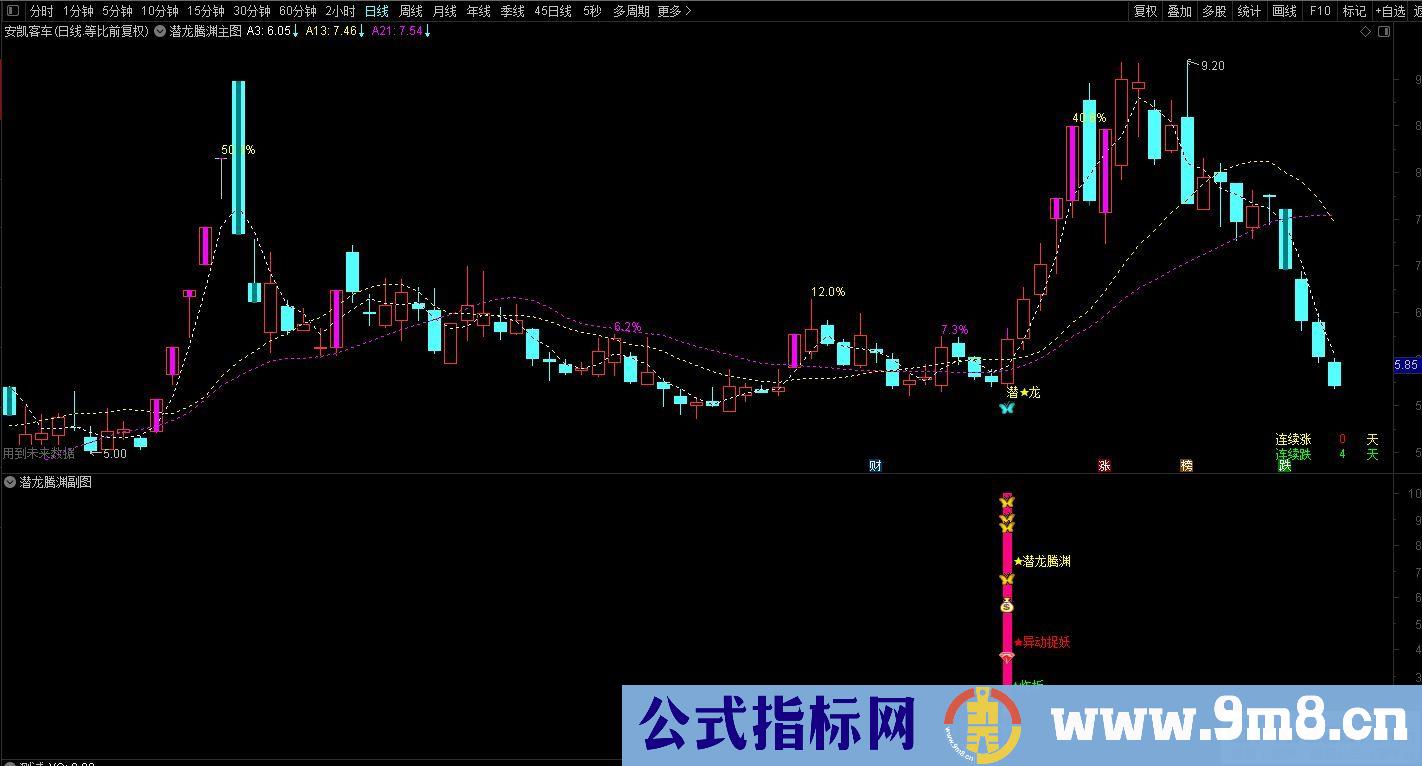Switch to 季线 quarterly chart
Screen dimensions: 1422x766
(512, 11)
